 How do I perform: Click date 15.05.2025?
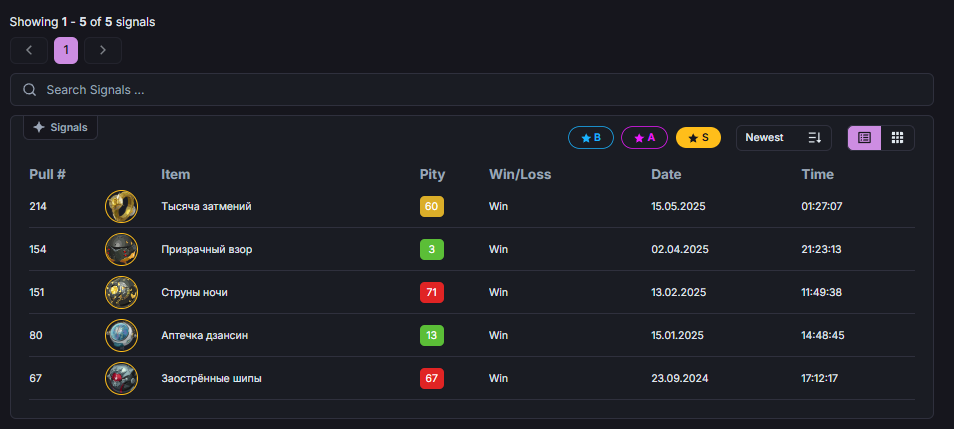[x=678, y=206]
